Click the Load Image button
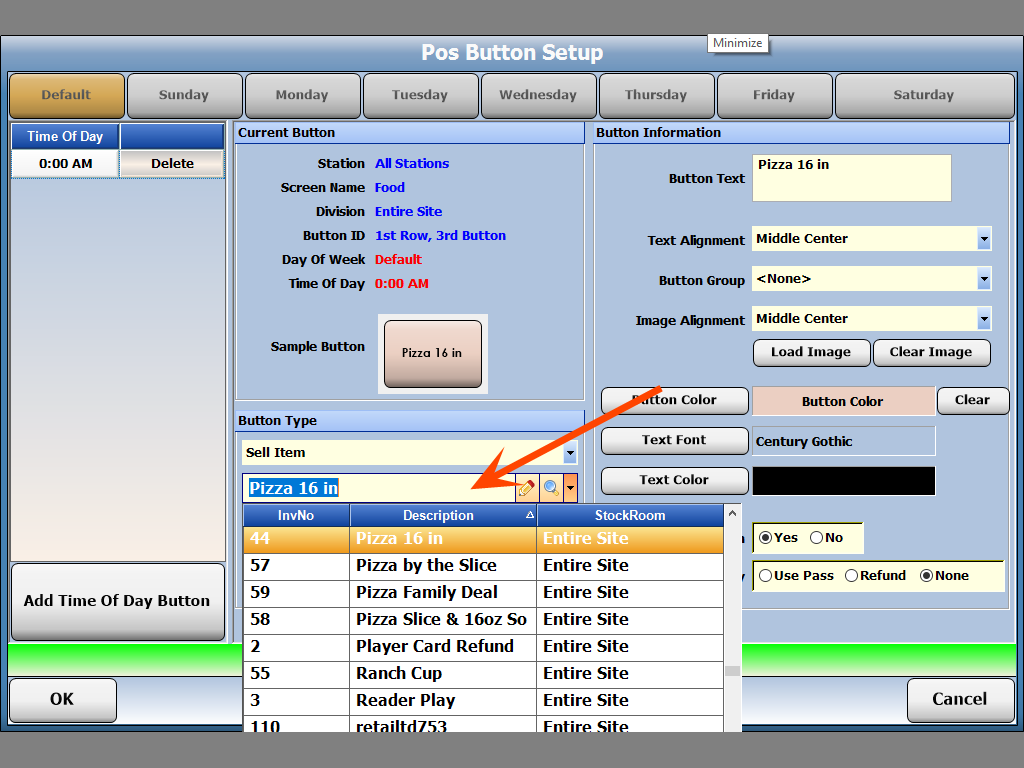This screenshot has height=768, width=1024. click(811, 352)
